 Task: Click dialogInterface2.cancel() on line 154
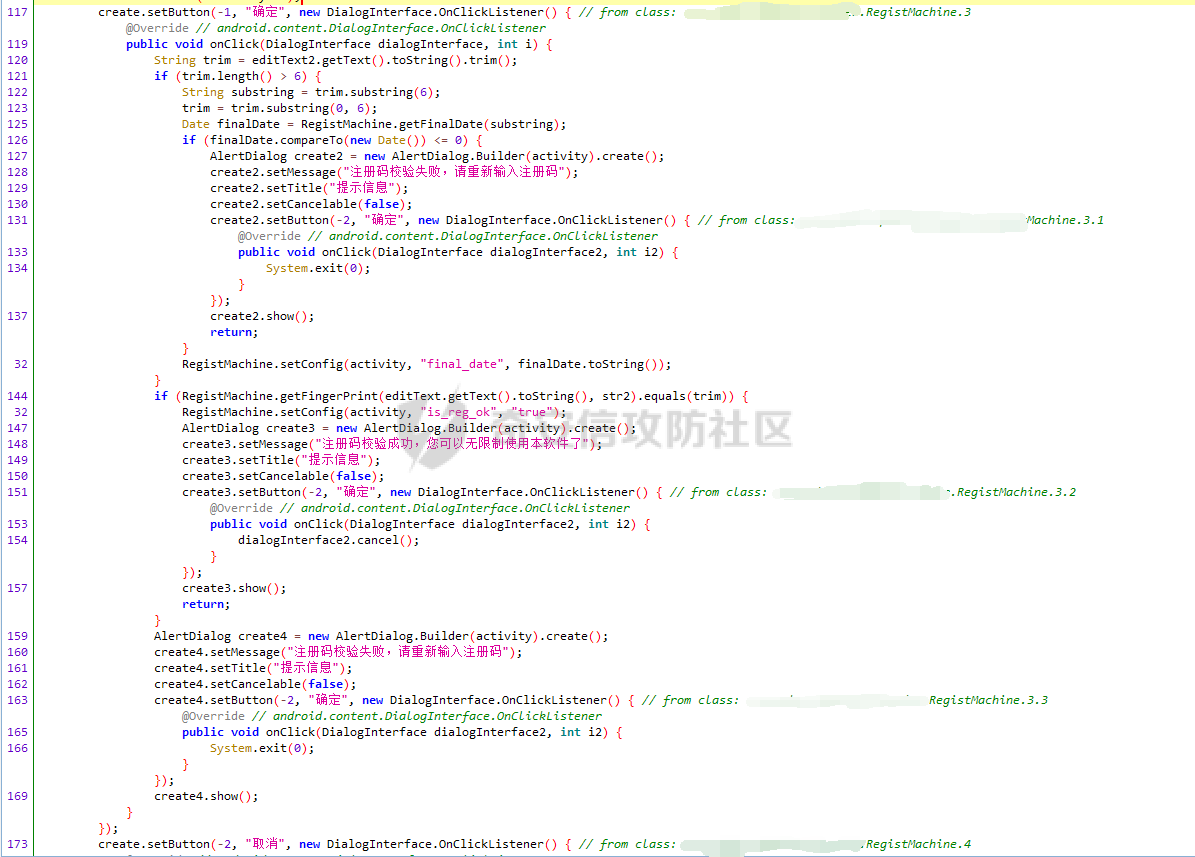coord(328,540)
